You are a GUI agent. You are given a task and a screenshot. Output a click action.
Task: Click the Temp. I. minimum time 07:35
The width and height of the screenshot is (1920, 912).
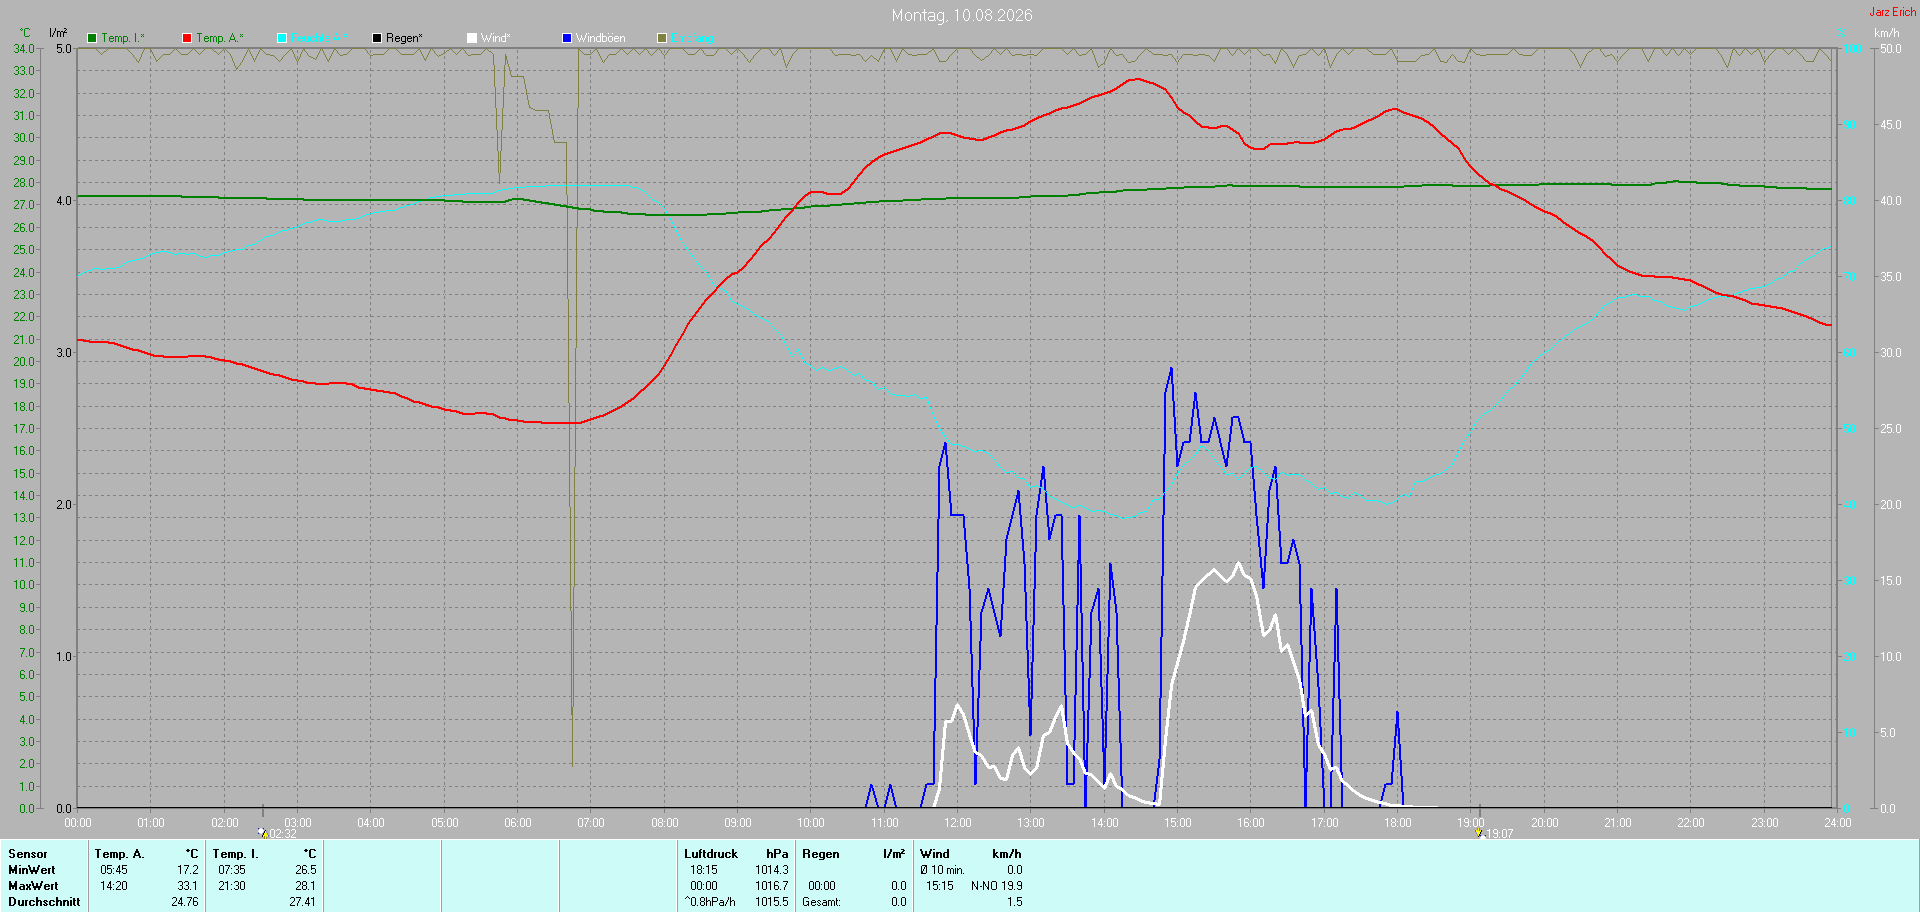tap(232, 870)
